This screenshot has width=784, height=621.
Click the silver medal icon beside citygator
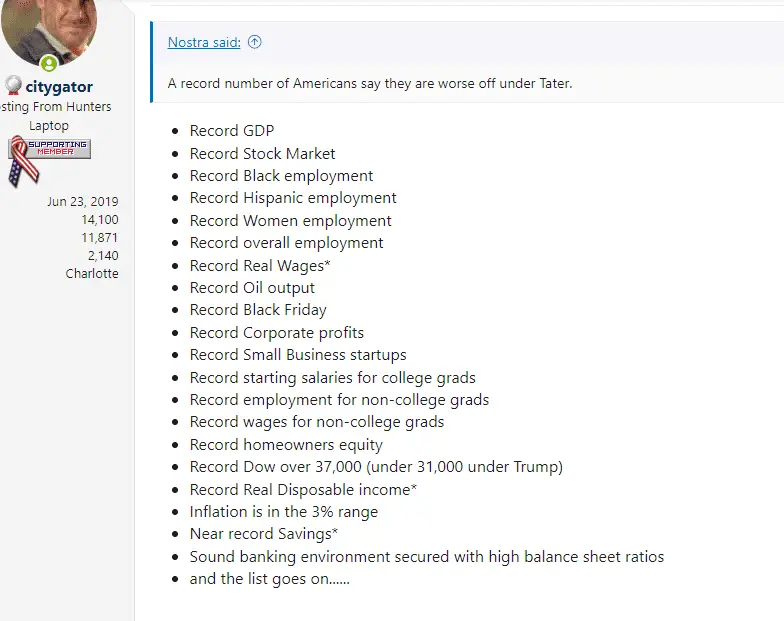tap(13, 86)
